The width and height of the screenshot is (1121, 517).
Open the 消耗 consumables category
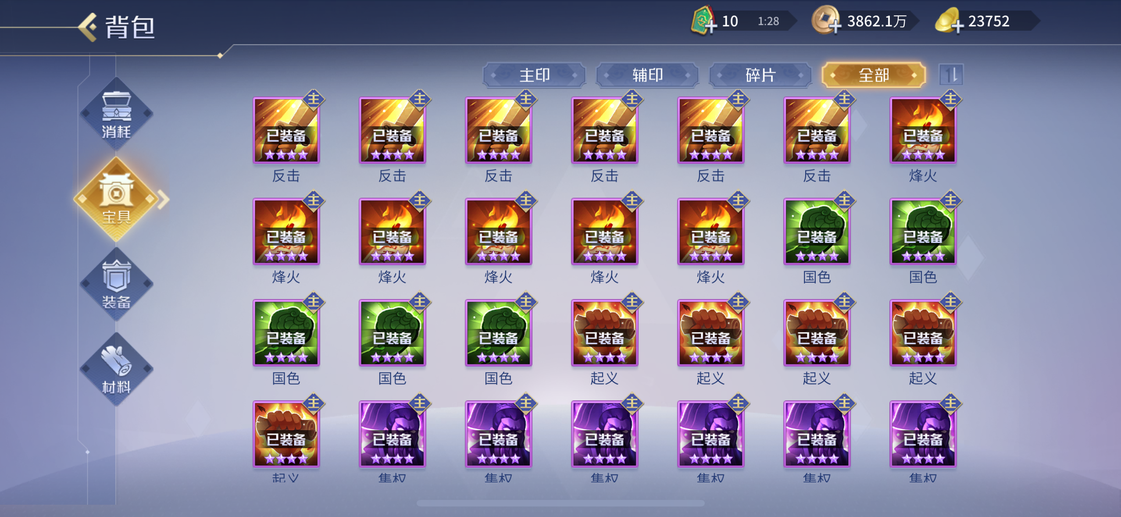coord(116,114)
